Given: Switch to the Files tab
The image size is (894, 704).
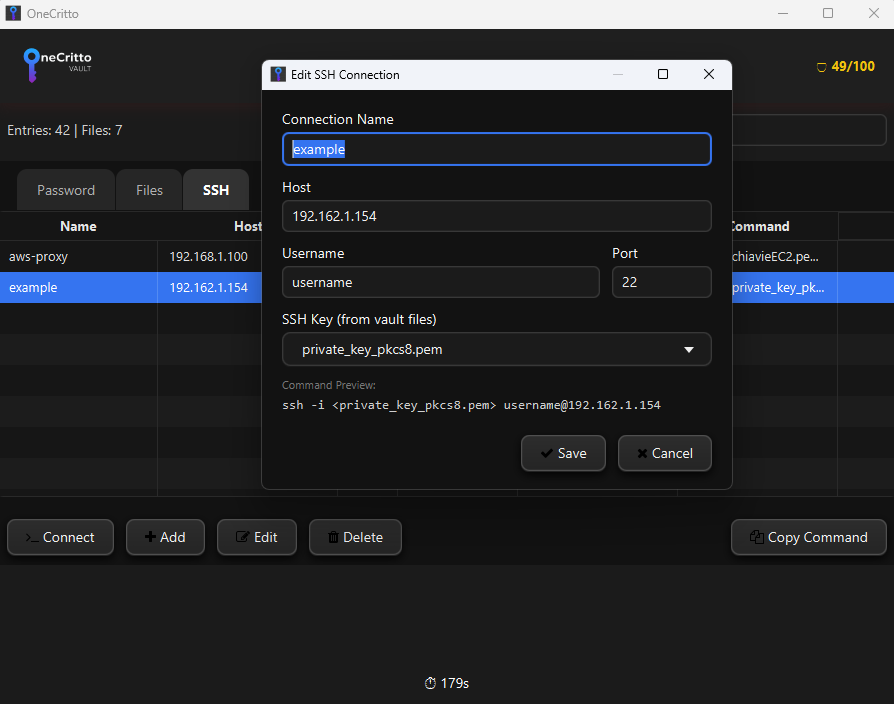Looking at the screenshot, I should coord(148,189).
